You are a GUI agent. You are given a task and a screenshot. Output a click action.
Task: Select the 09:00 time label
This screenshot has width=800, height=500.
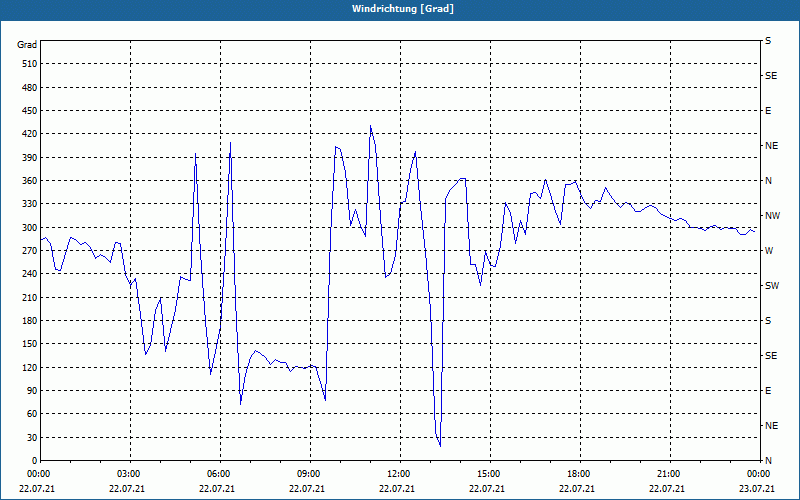point(308,474)
